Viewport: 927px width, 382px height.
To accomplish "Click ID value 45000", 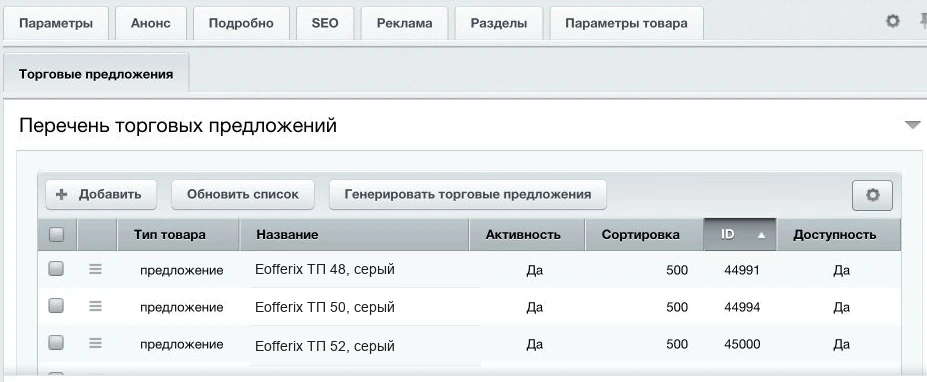I will tap(742, 344).
